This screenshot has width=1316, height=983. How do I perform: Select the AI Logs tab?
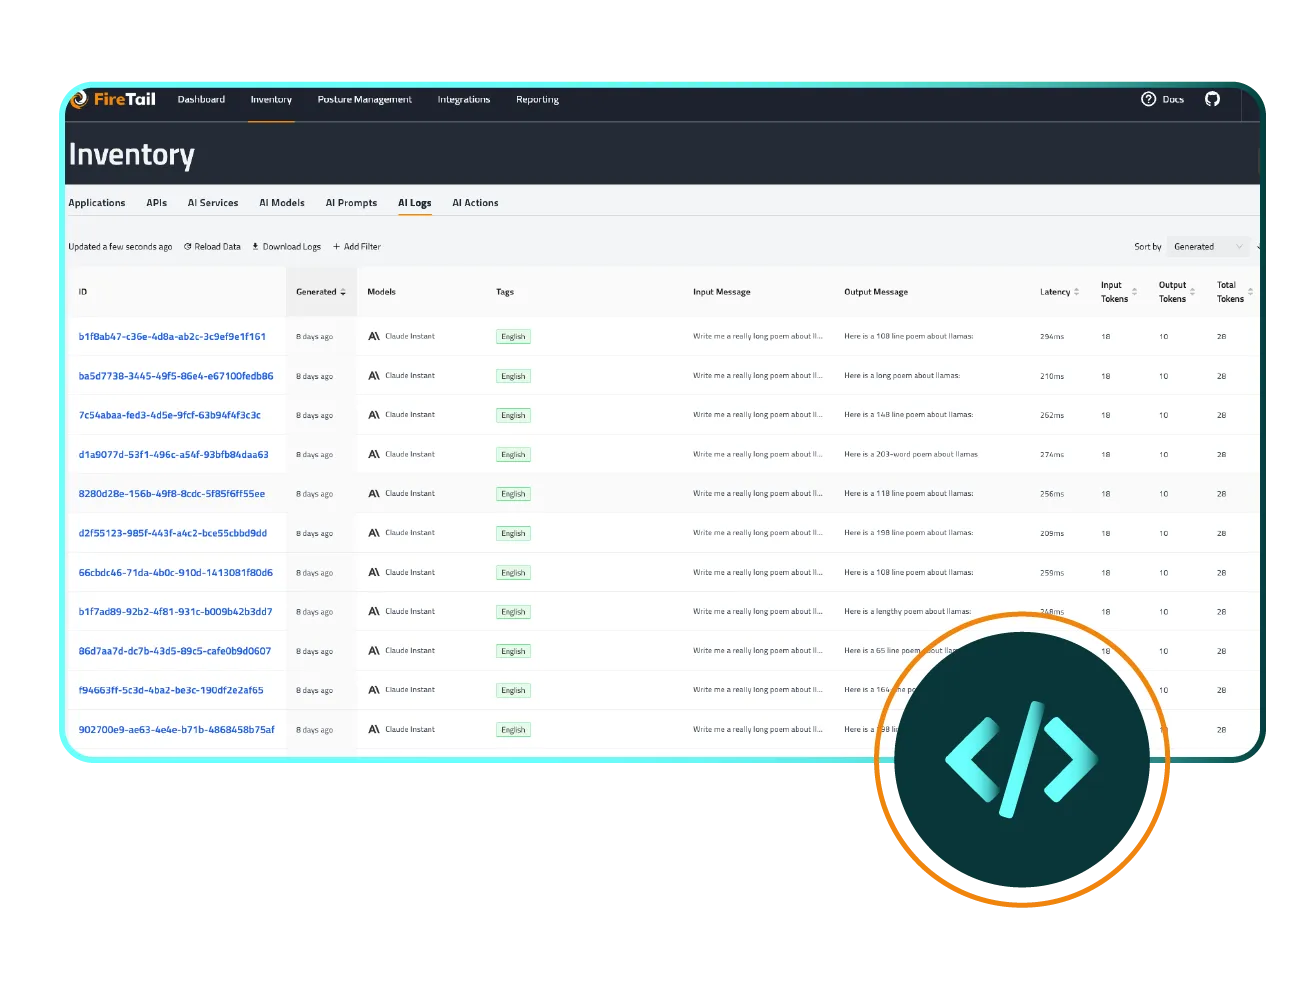(415, 203)
